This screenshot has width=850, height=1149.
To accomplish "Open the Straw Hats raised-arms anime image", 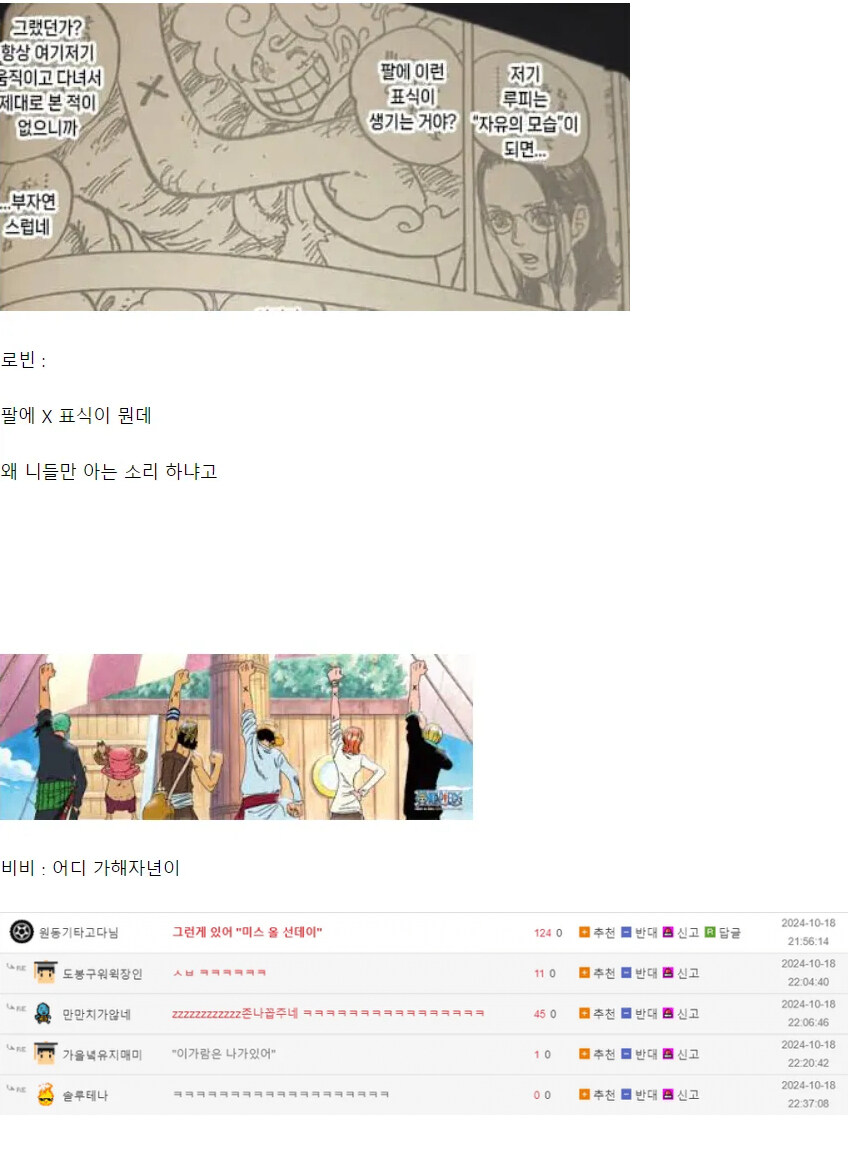I will point(236,736).
